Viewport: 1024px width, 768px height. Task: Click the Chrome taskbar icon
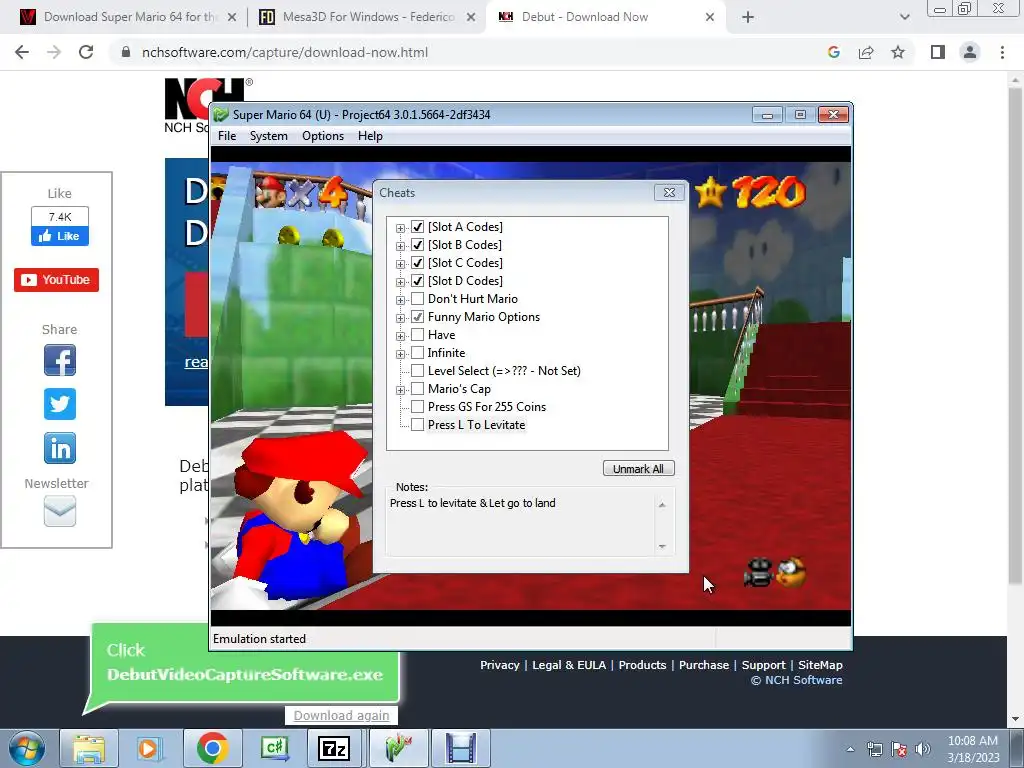coord(212,748)
